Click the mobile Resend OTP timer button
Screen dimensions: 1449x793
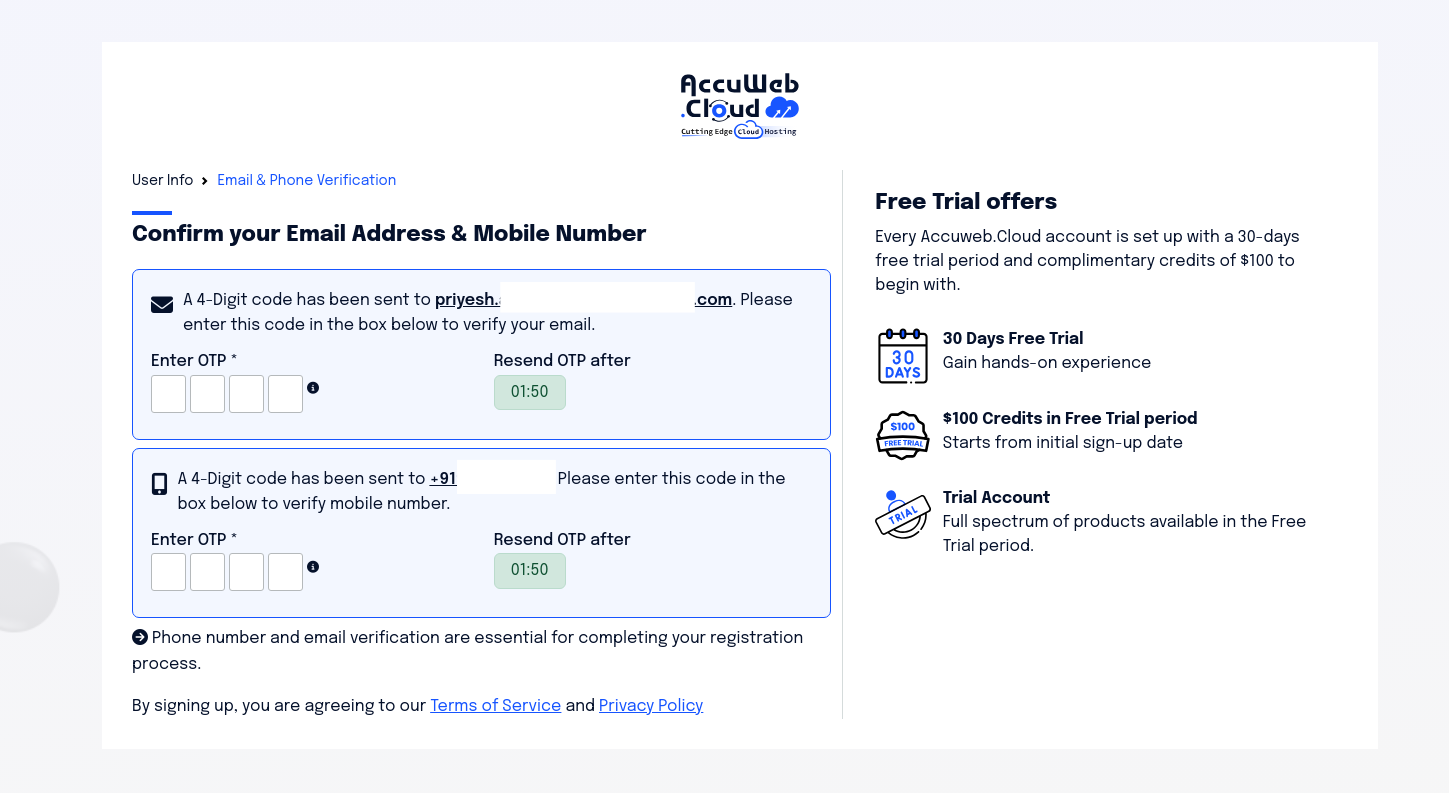(530, 570)
